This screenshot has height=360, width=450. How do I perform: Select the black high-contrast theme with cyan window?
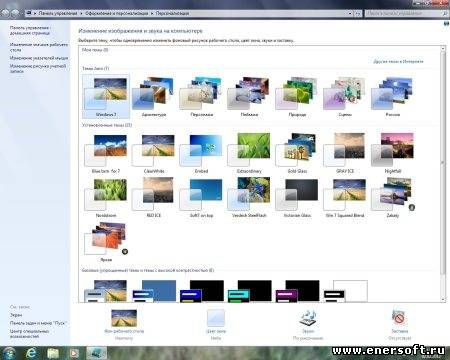point(250,291)
